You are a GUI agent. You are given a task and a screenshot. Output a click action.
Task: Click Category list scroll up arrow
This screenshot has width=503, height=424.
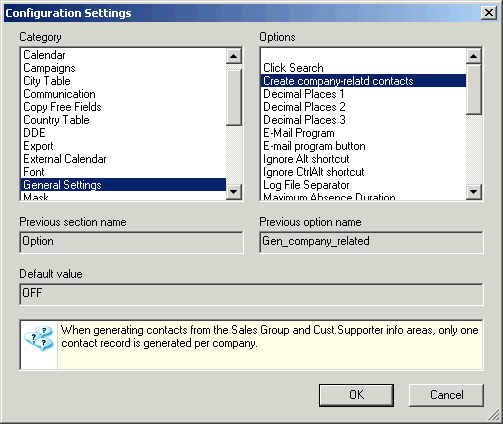234,56
